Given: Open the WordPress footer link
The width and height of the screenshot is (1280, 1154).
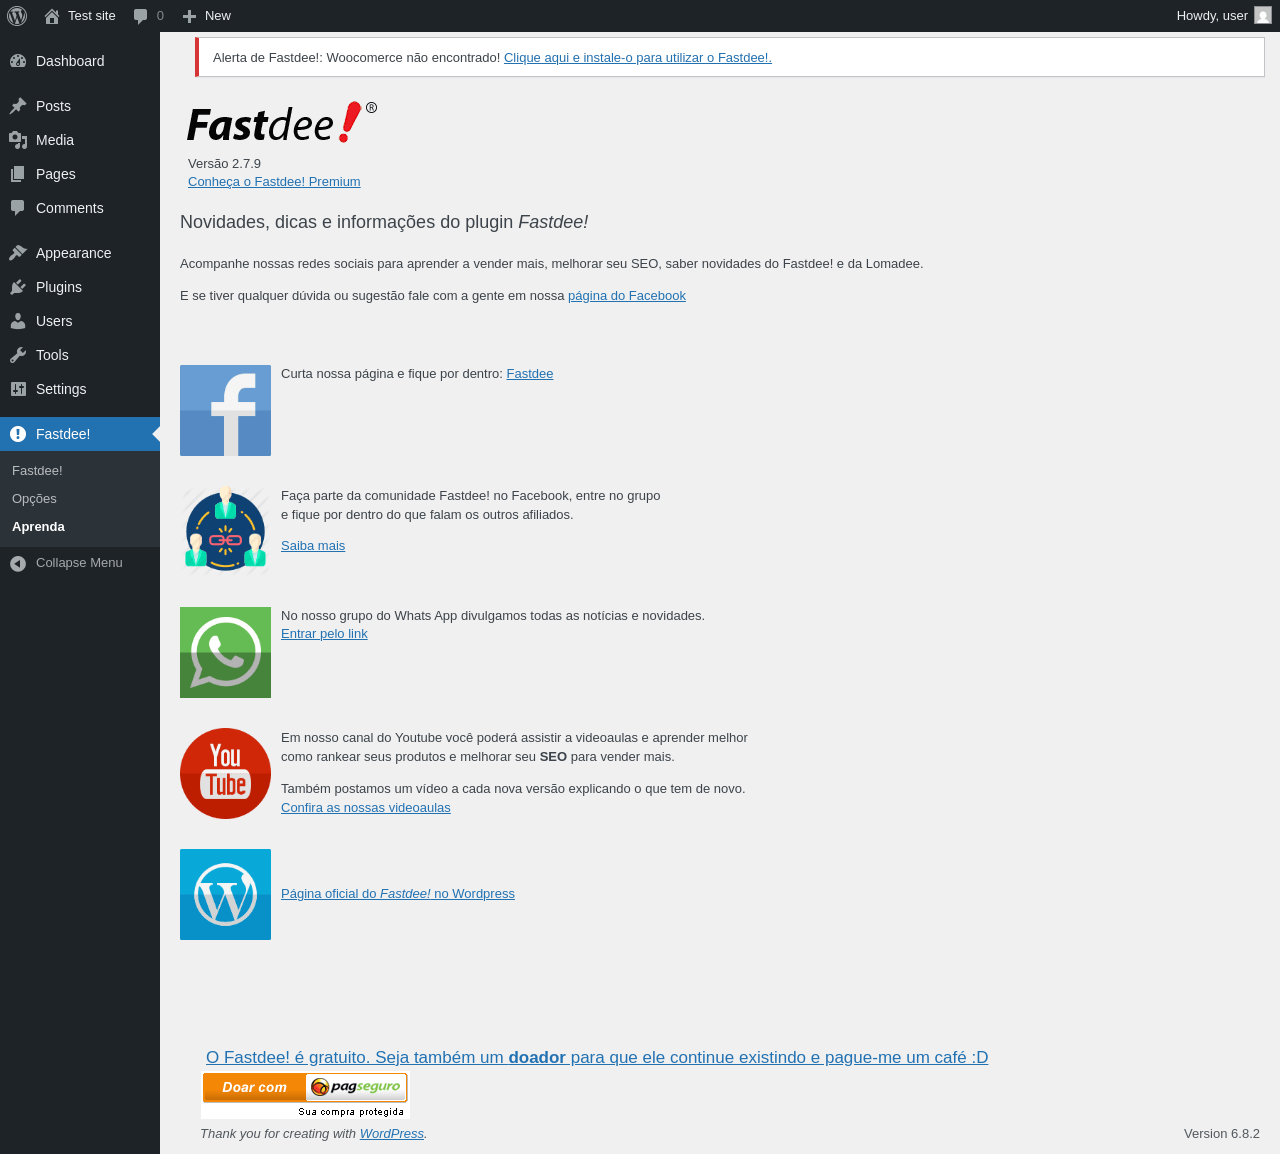Looking at the screenshot, I should click(392, 1134).
